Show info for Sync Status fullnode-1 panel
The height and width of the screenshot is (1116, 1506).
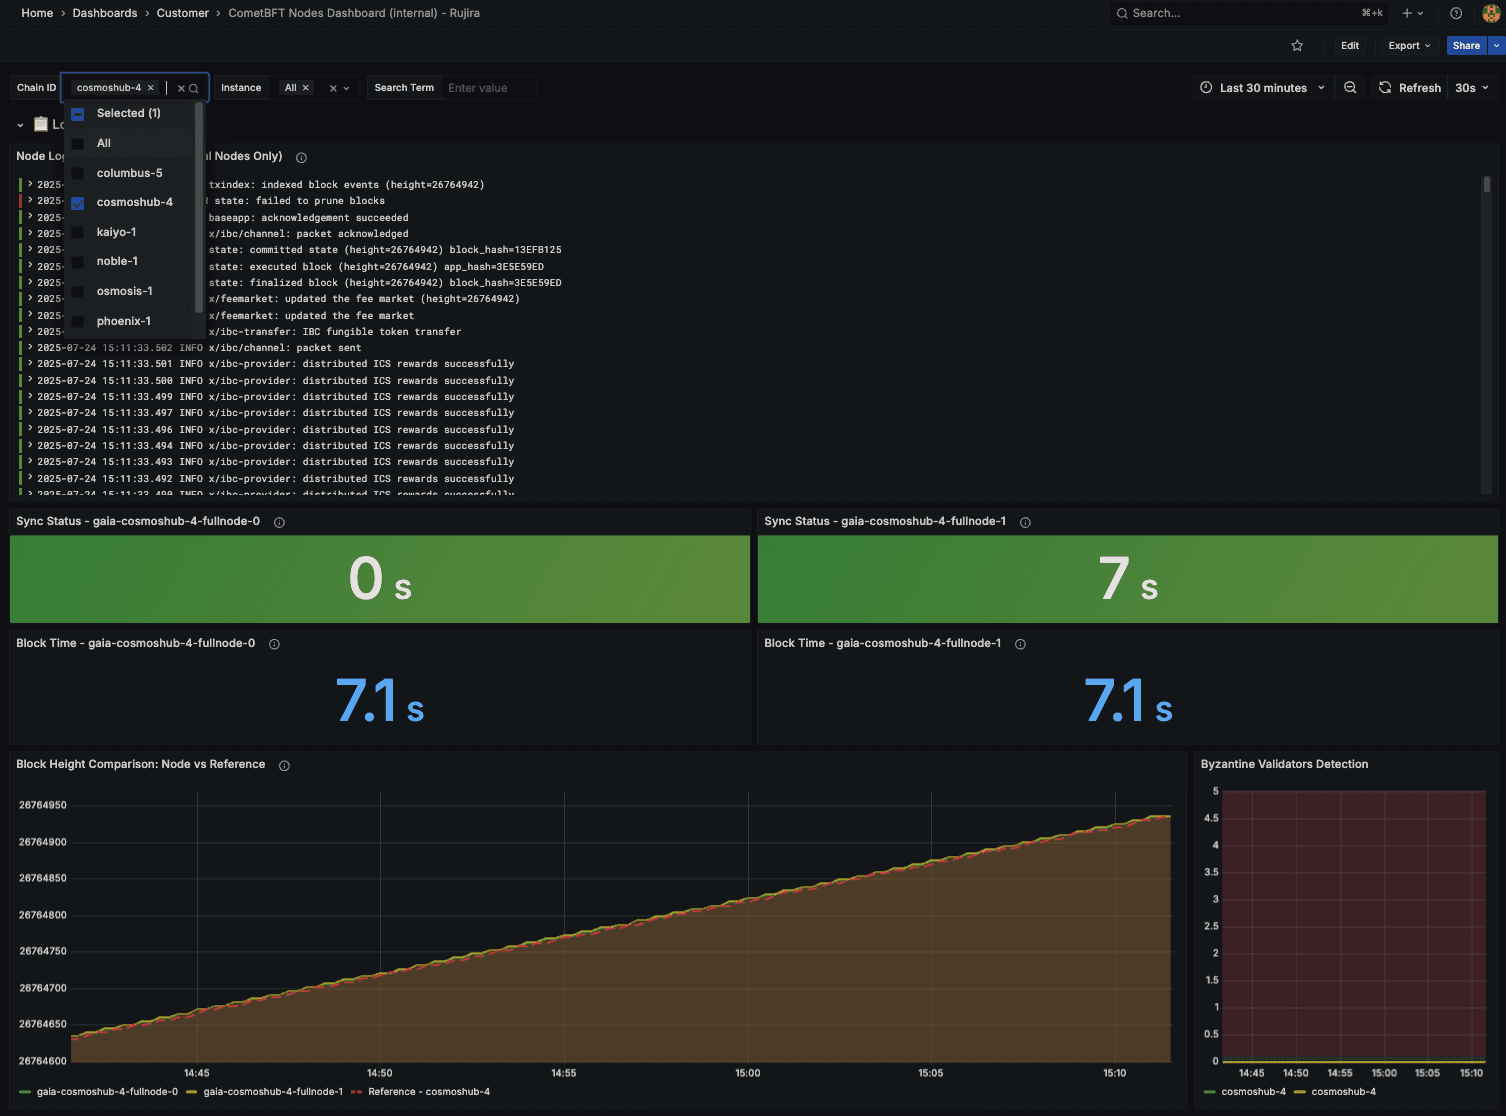[x=1025, y=522]
